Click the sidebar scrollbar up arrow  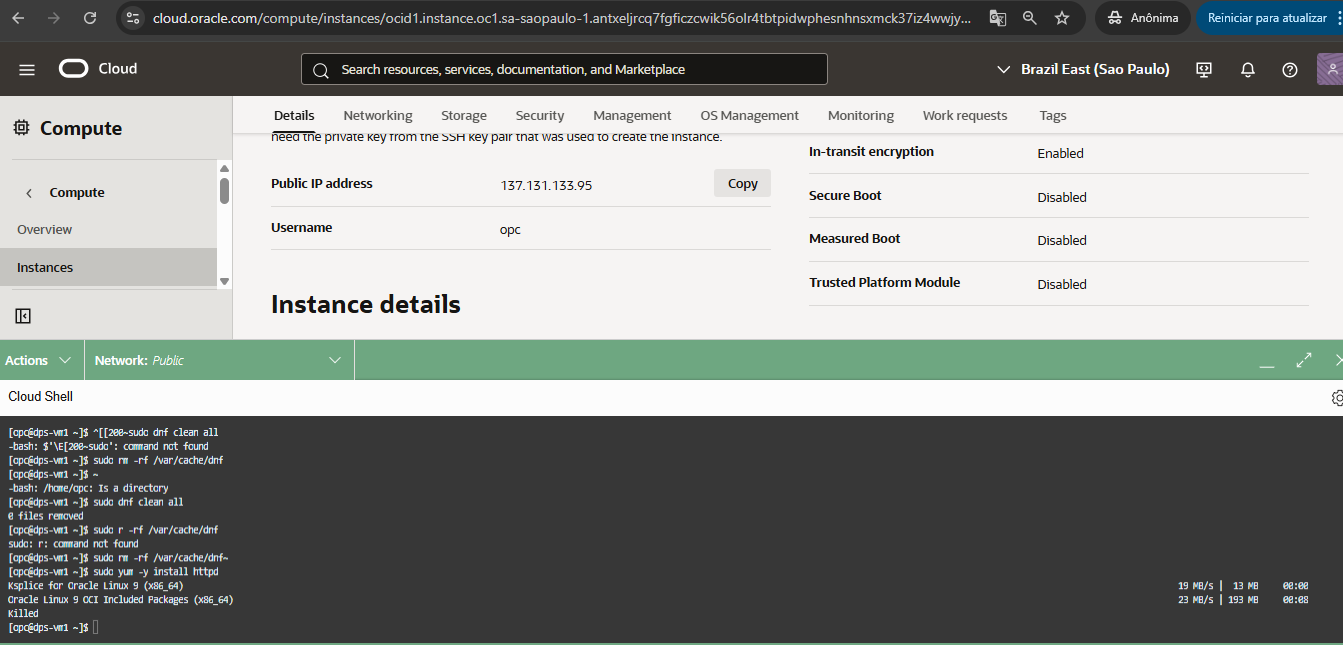pos(224,169)
